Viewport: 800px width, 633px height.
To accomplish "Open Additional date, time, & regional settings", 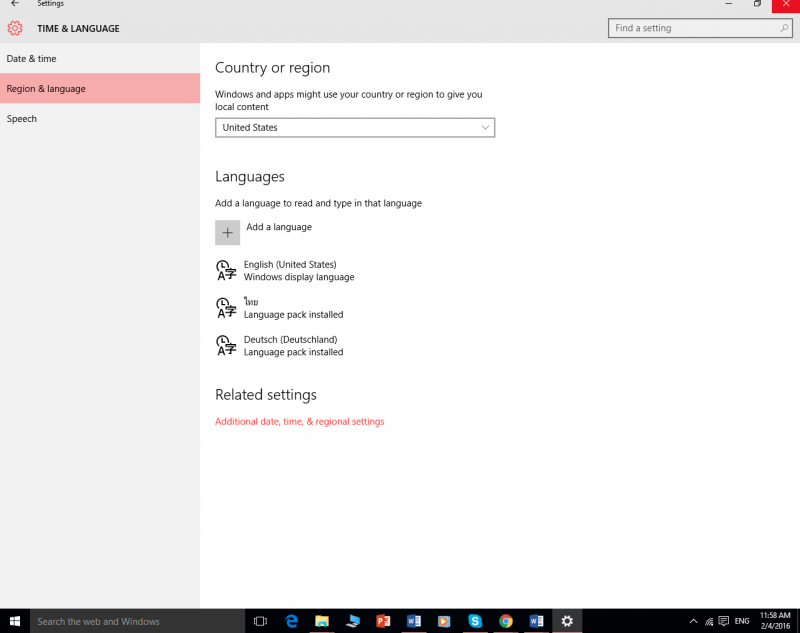I will click(299, 421).
